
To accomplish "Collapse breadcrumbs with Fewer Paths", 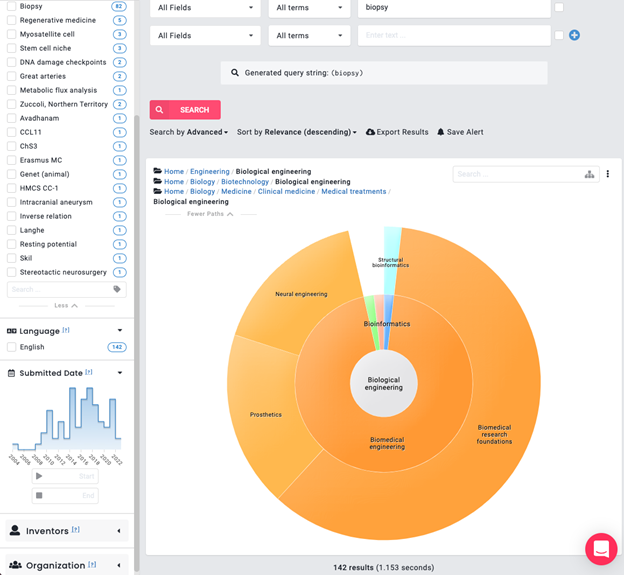I will [x=210, y=214].
